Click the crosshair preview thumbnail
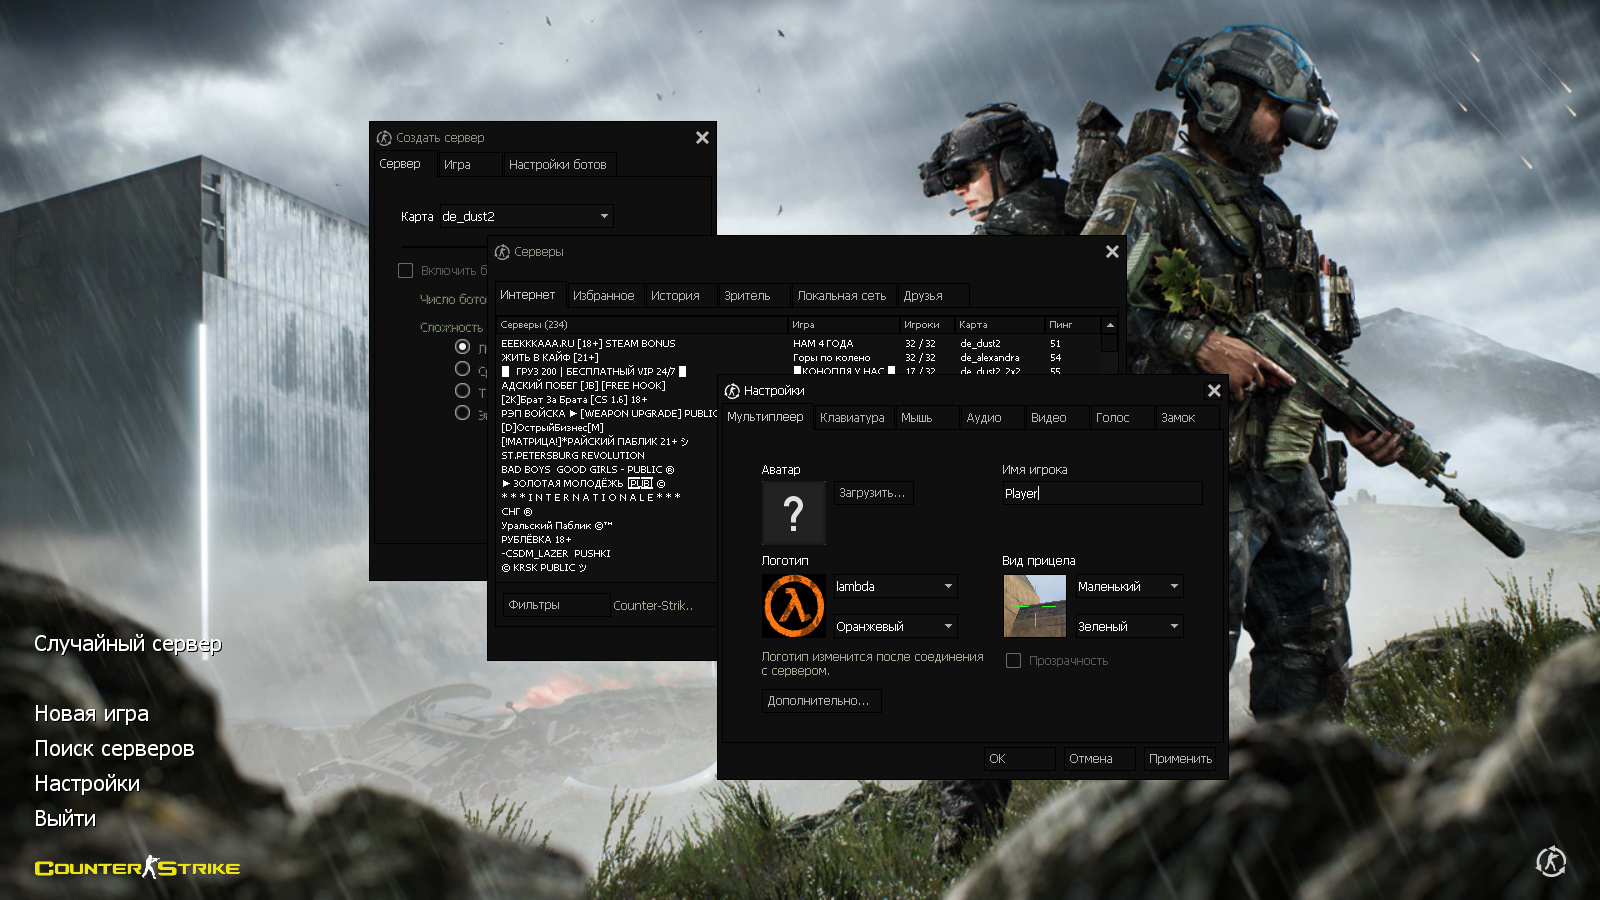This screenshot has width=1600, height=900. pyautogui.click(x=1034, y=606)
